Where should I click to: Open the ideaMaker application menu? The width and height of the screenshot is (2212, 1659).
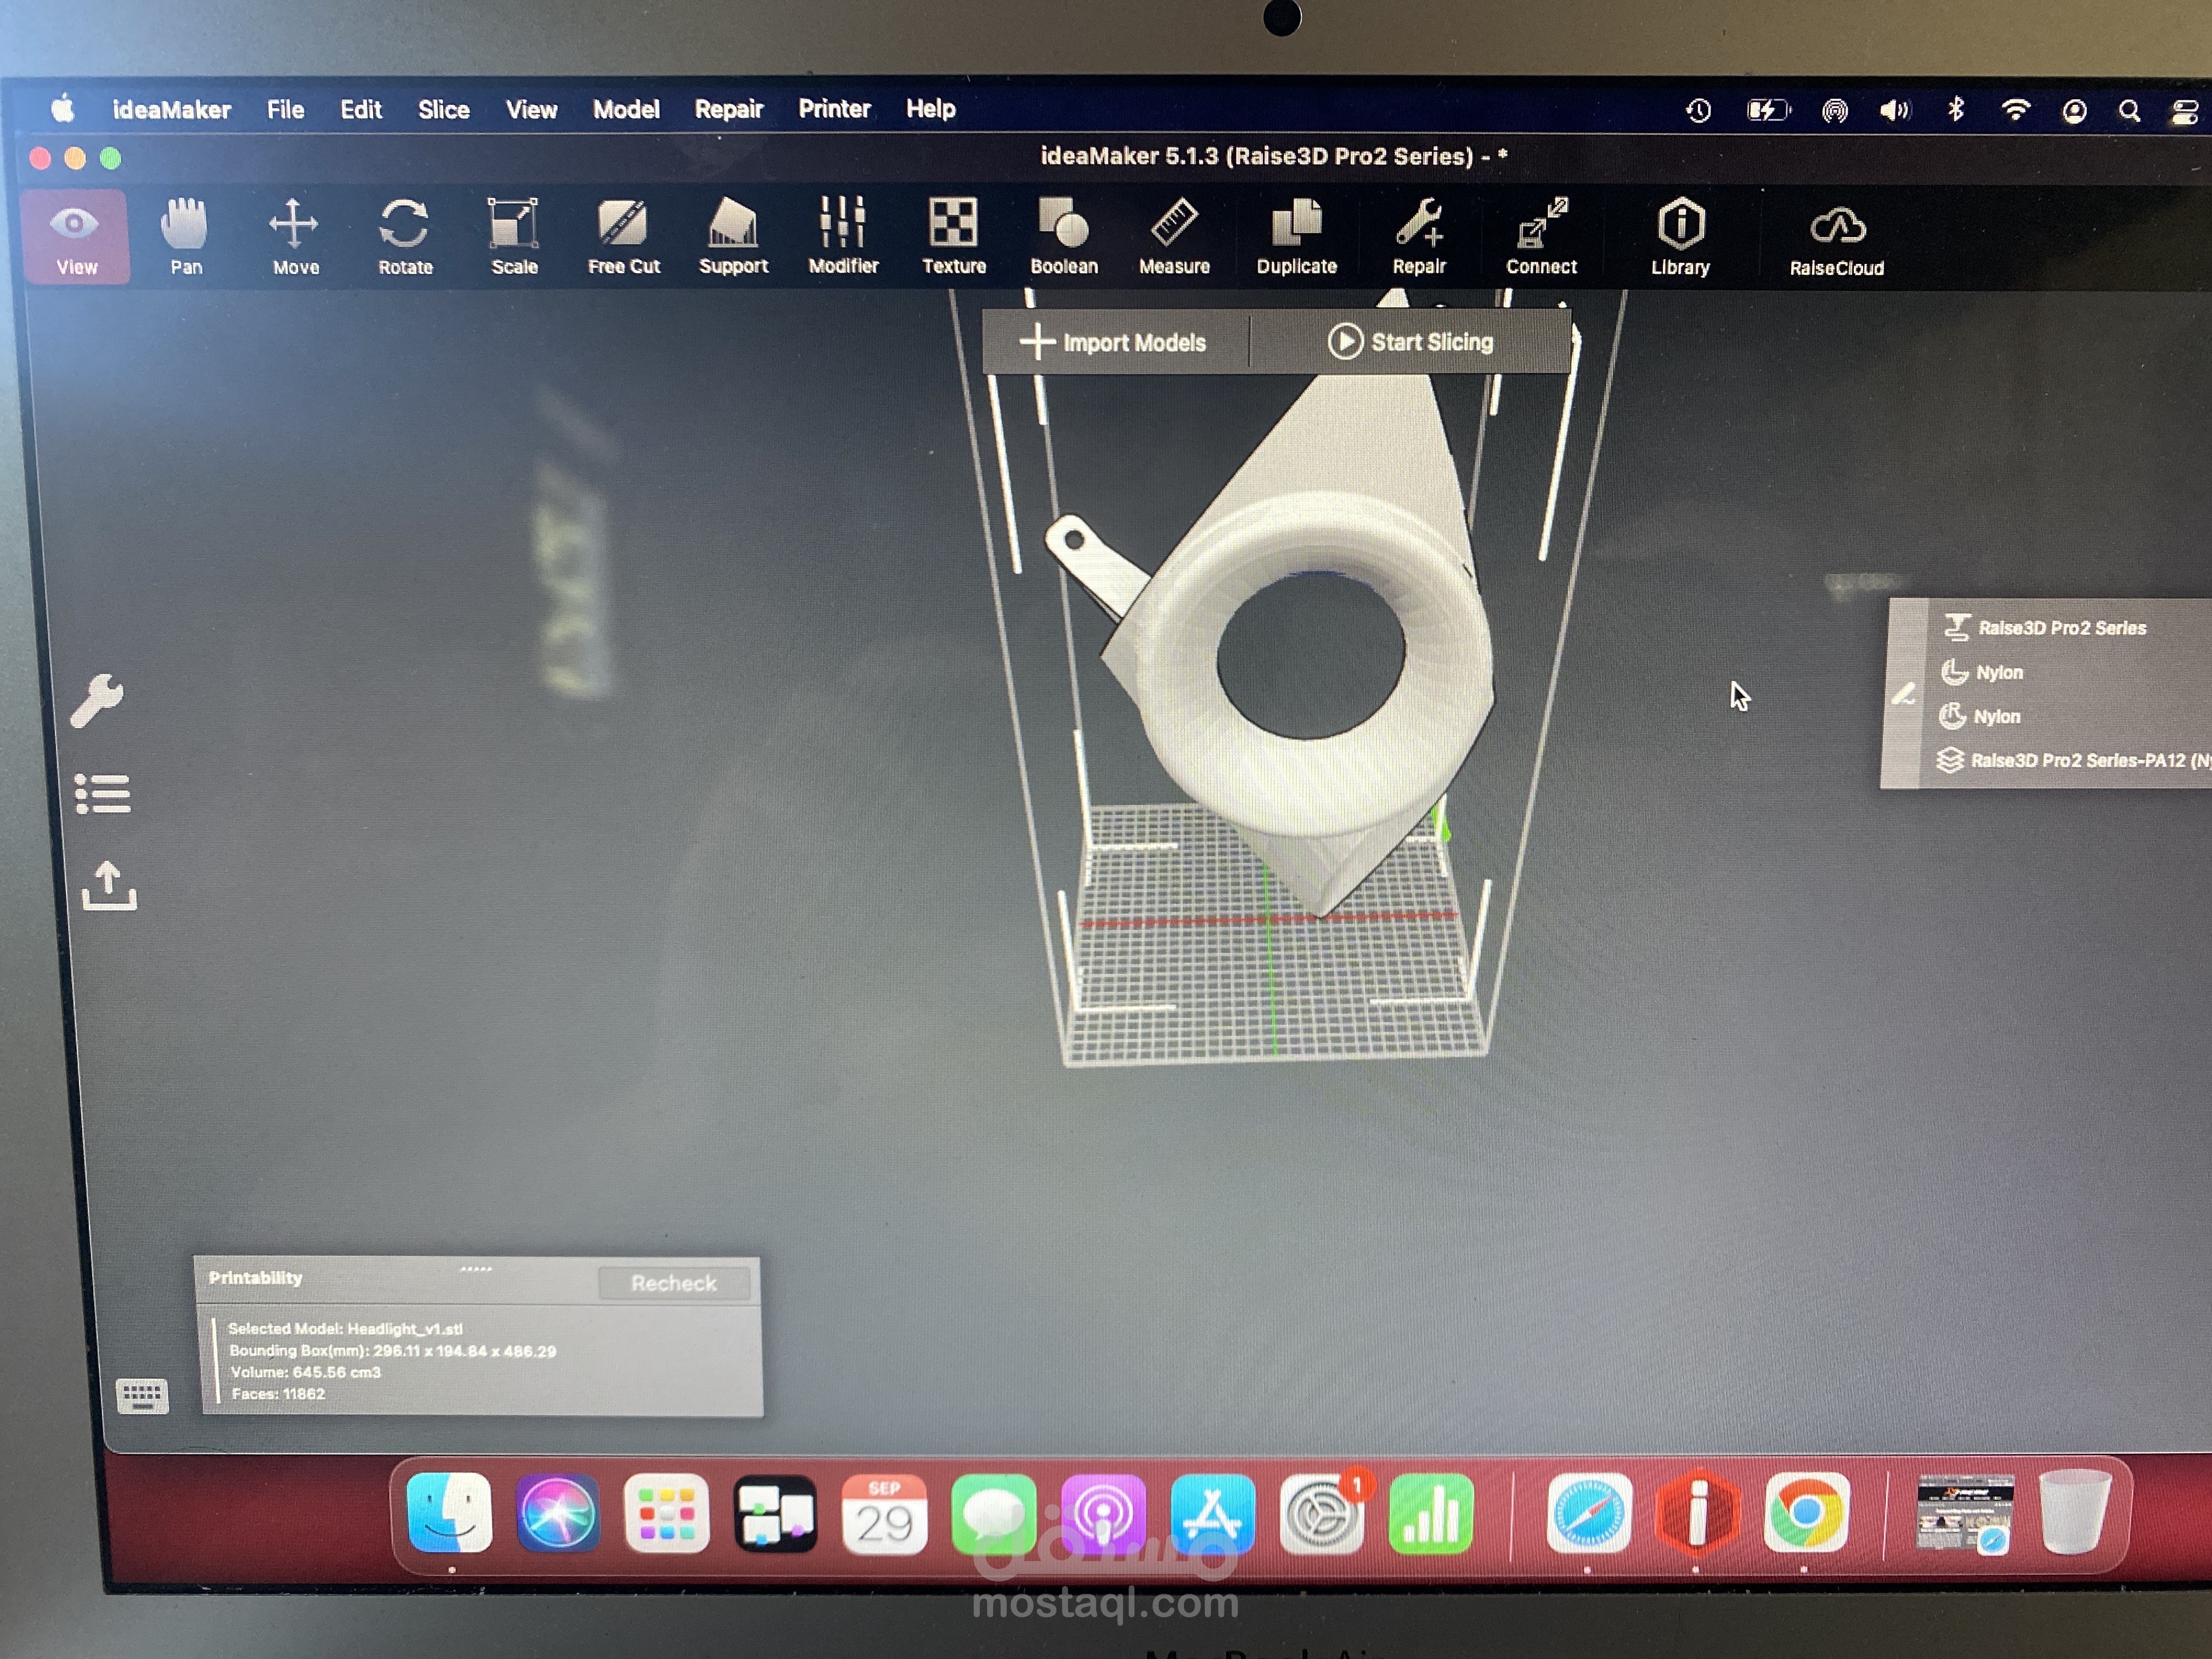tap(171, 110)
